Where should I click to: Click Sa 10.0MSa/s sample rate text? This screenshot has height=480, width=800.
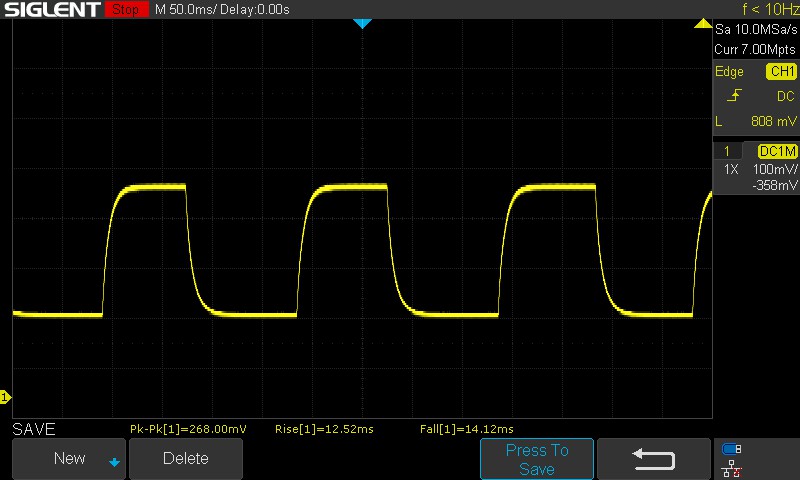pos(756,29)
